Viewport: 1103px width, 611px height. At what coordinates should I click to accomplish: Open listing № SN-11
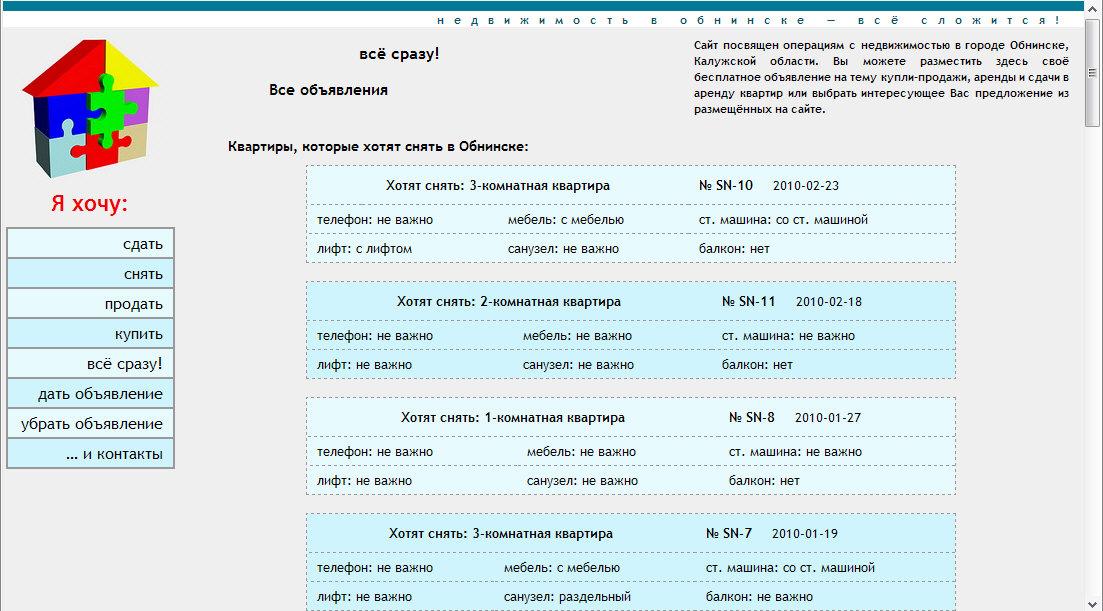point(748,302)
